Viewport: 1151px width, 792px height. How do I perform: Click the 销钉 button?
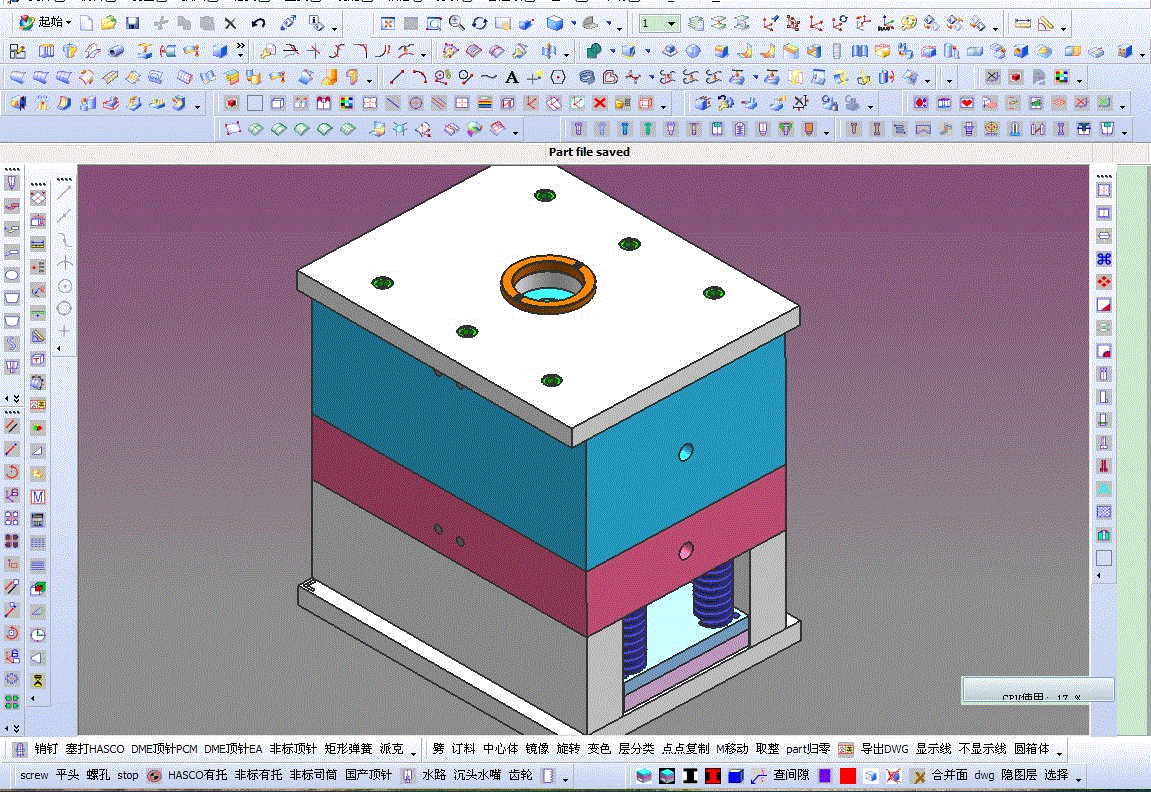pos(46,749)
